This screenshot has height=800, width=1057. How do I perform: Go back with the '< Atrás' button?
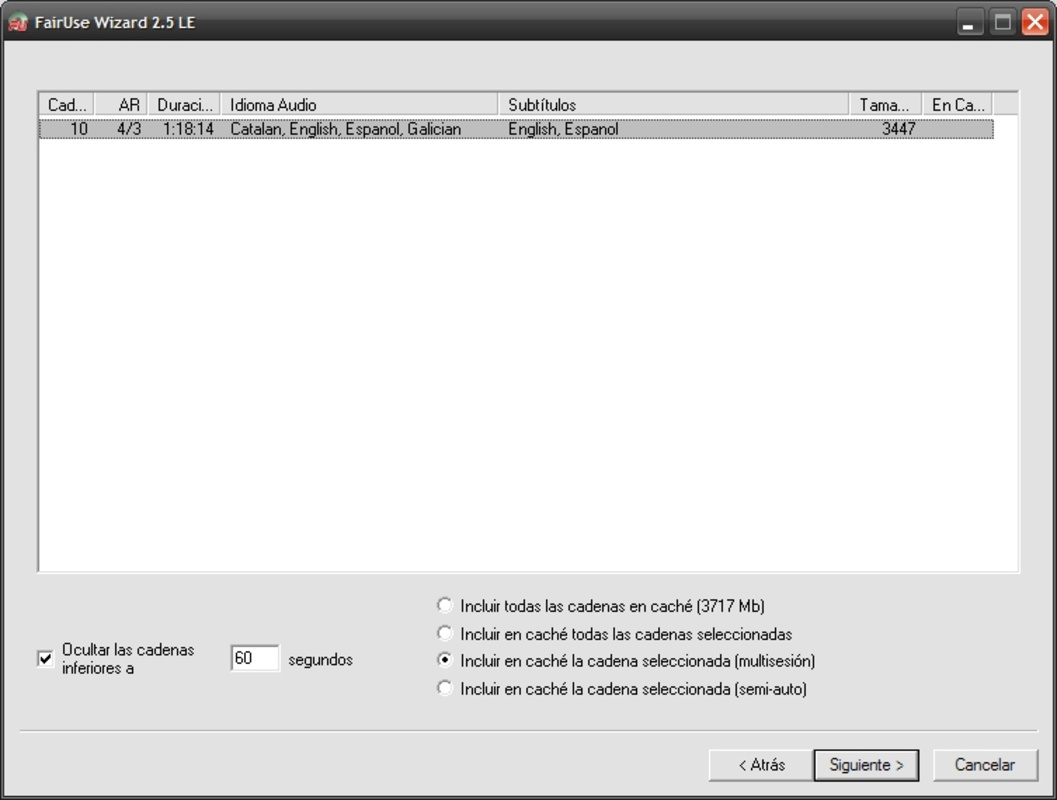[x=761, y=765]
